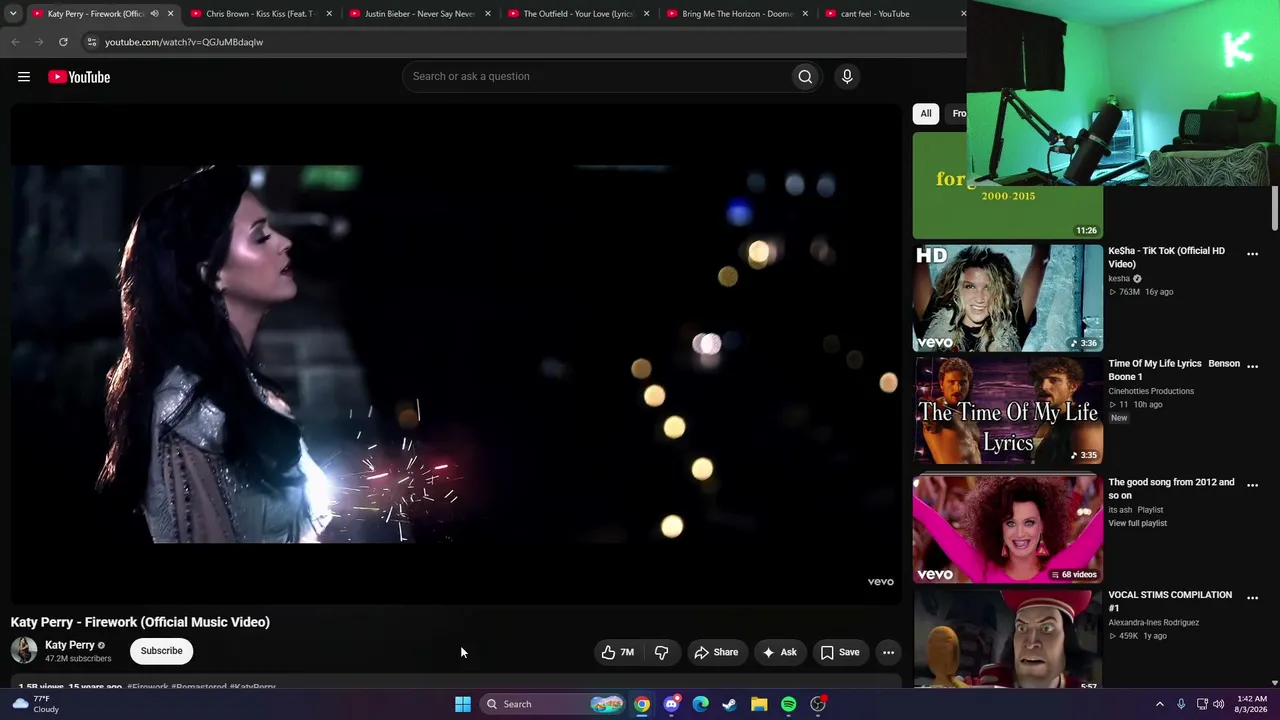Image resolution: width=1280 pixels, height=720 pixels.
Task: Mute the Katy Perry tab audio
Action: click(154, 14)
